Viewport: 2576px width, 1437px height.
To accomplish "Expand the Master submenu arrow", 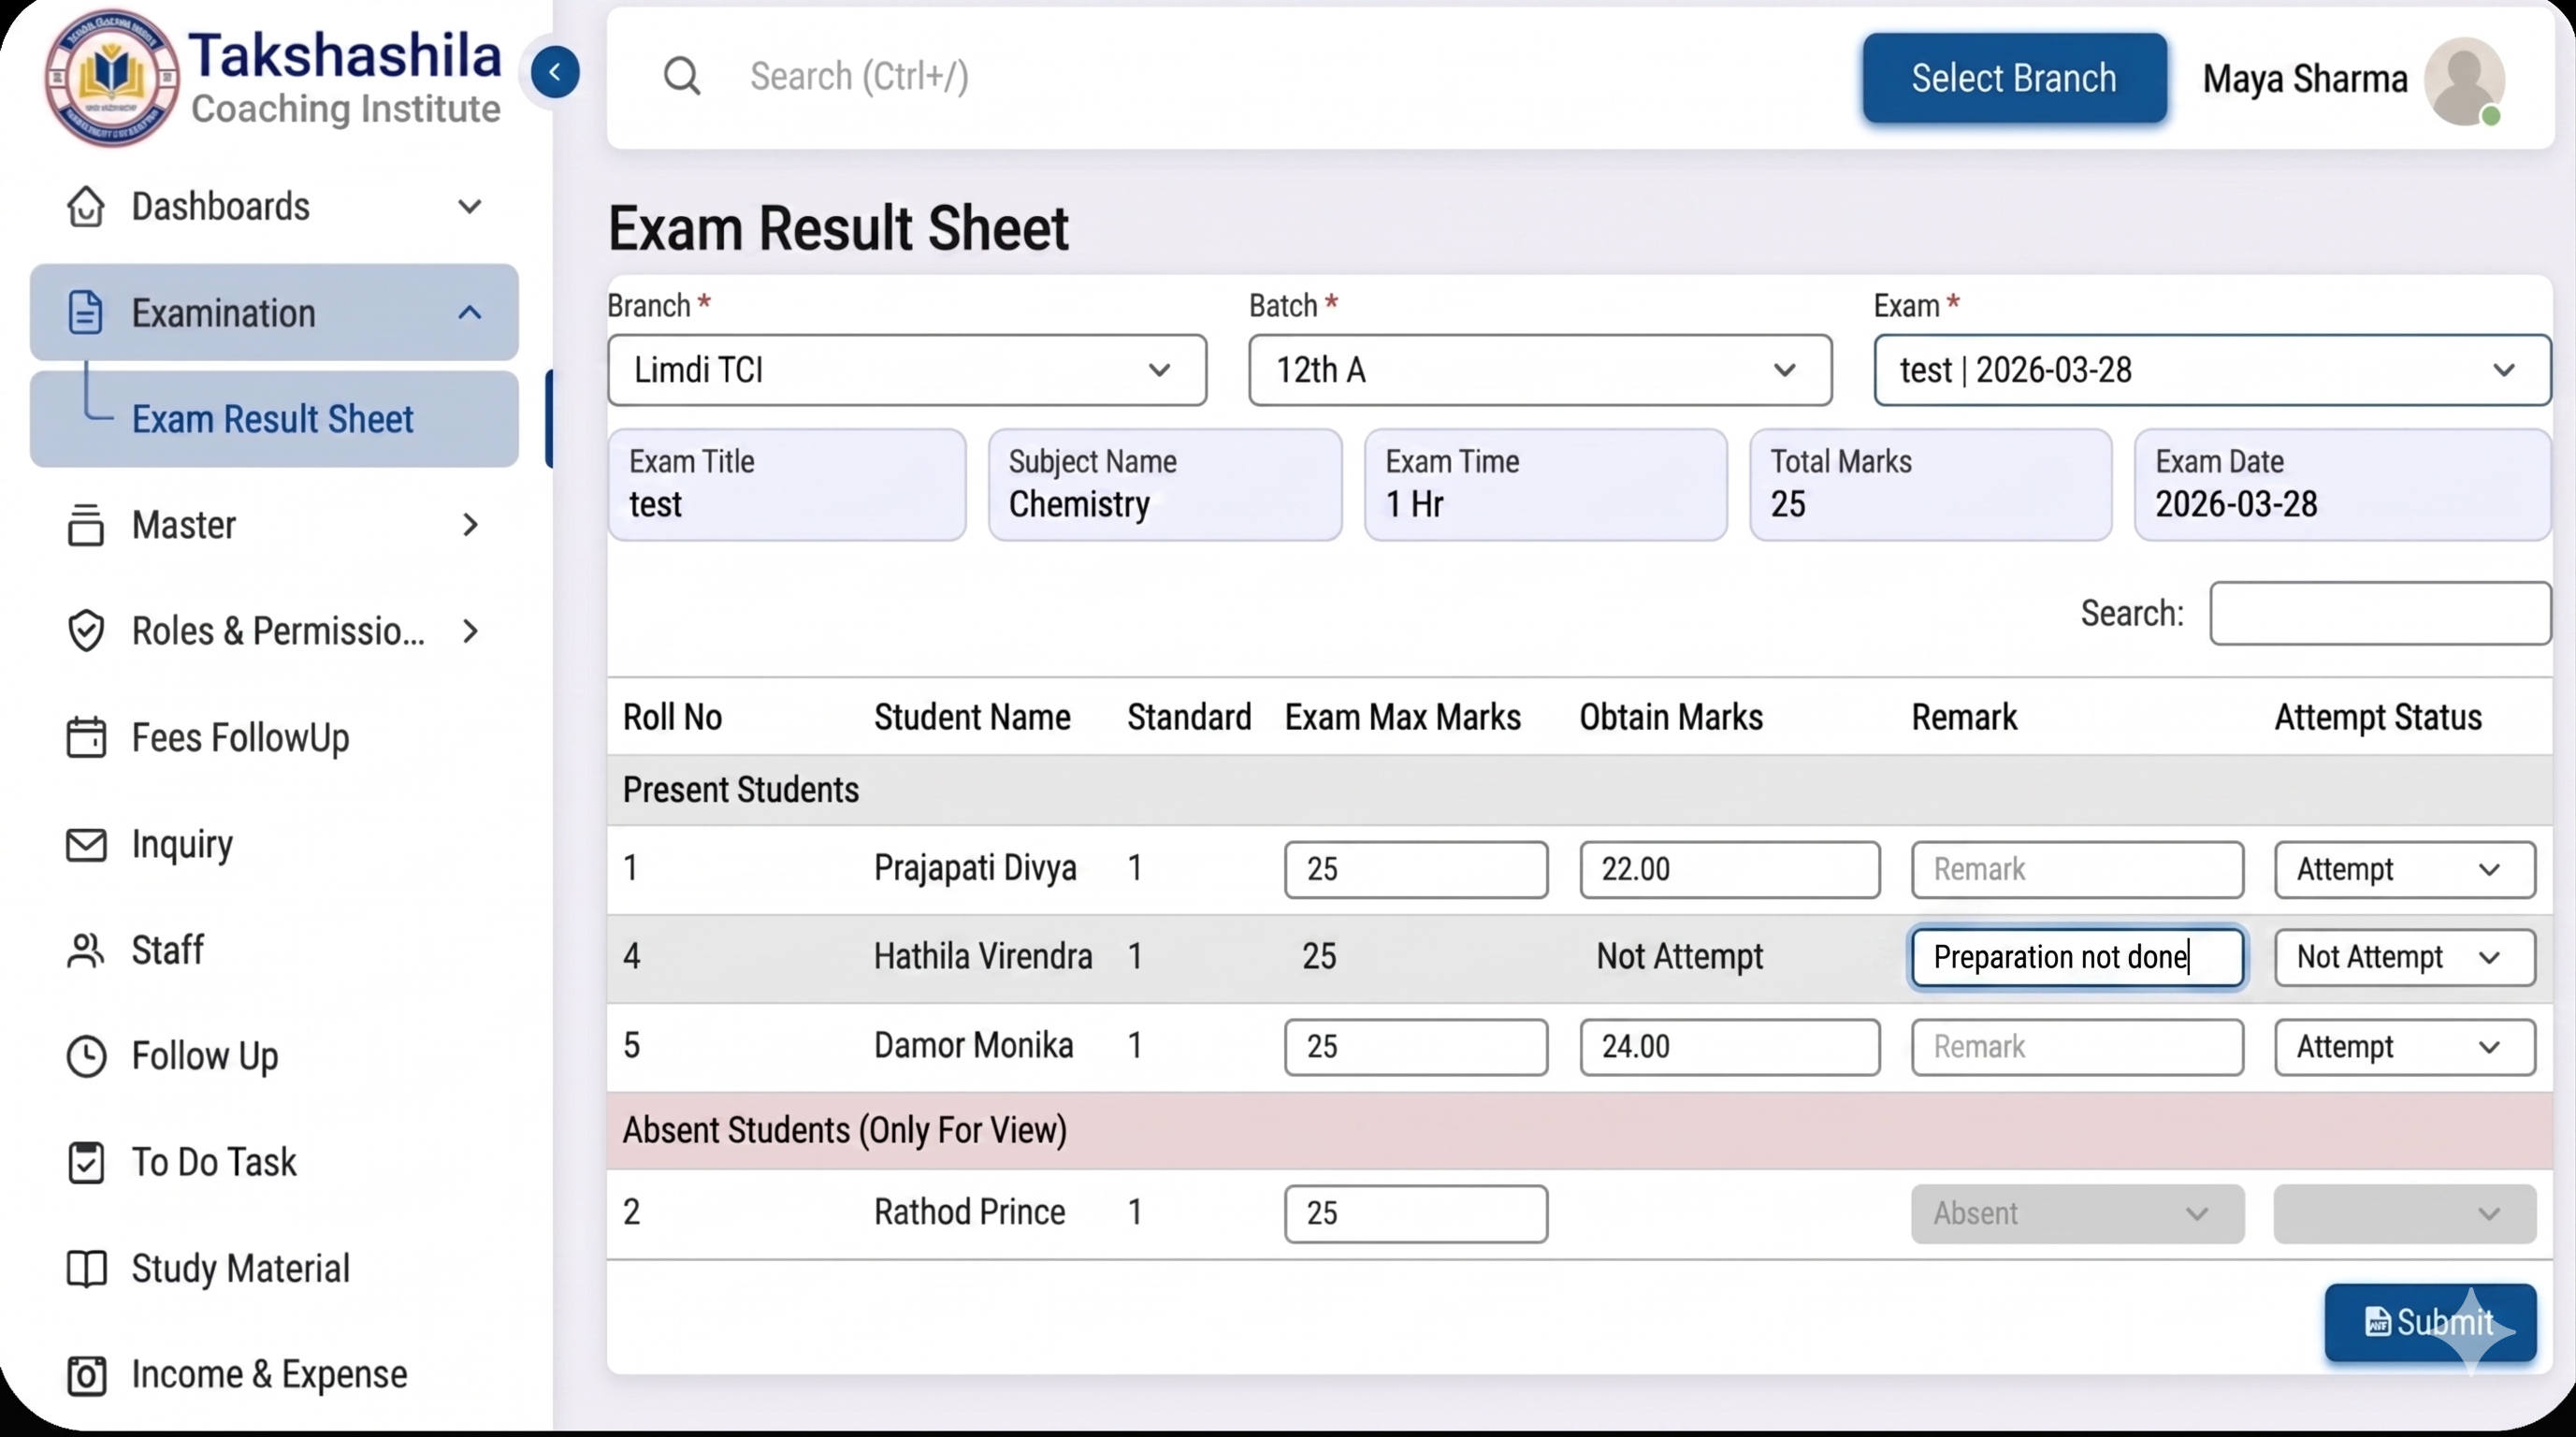I will click(470, 525).
